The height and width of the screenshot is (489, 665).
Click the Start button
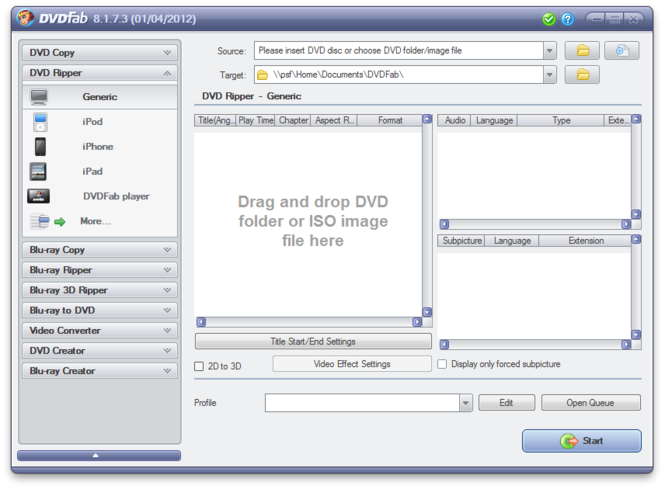coord(581,441)
